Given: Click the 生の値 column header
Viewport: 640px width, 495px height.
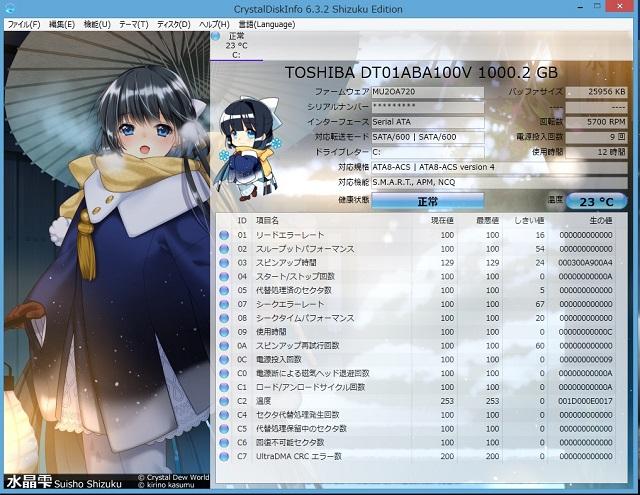Looking at the screenshot, I should (x=600, y=221).
